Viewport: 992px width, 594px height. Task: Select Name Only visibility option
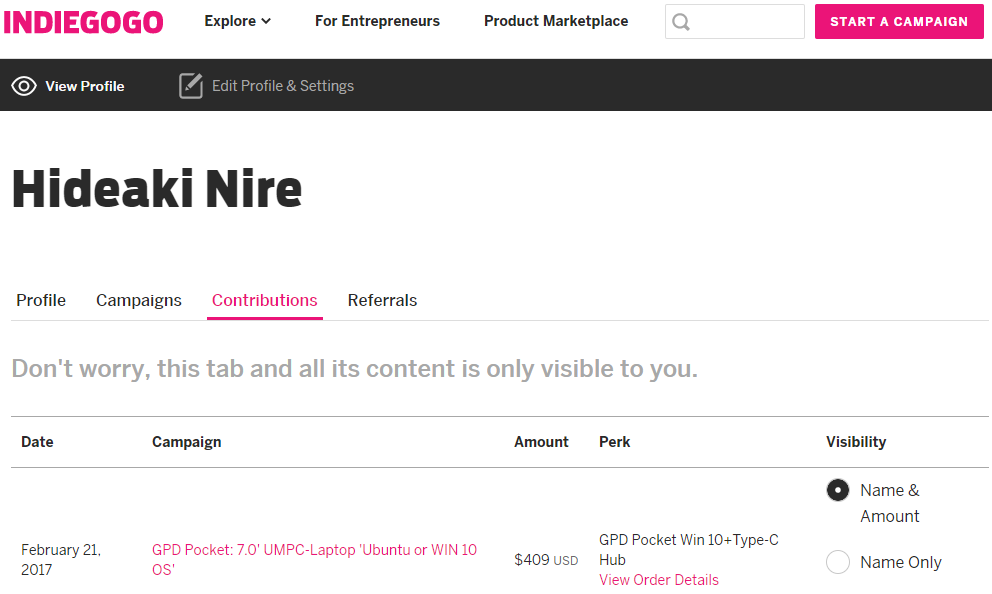point(838,562)
